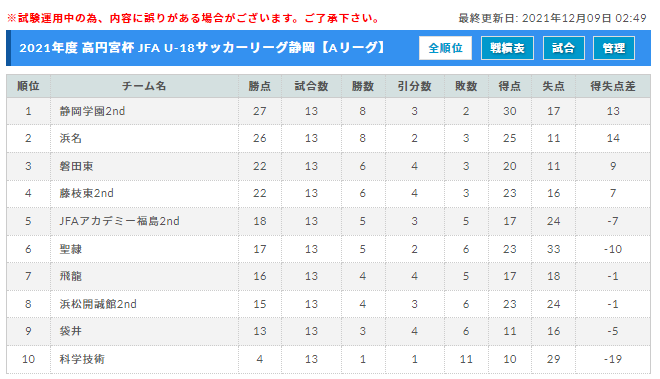Viewport: 660px width, 379px height.
Task: Click the 得失点差 column header
Action: point(612,86)
